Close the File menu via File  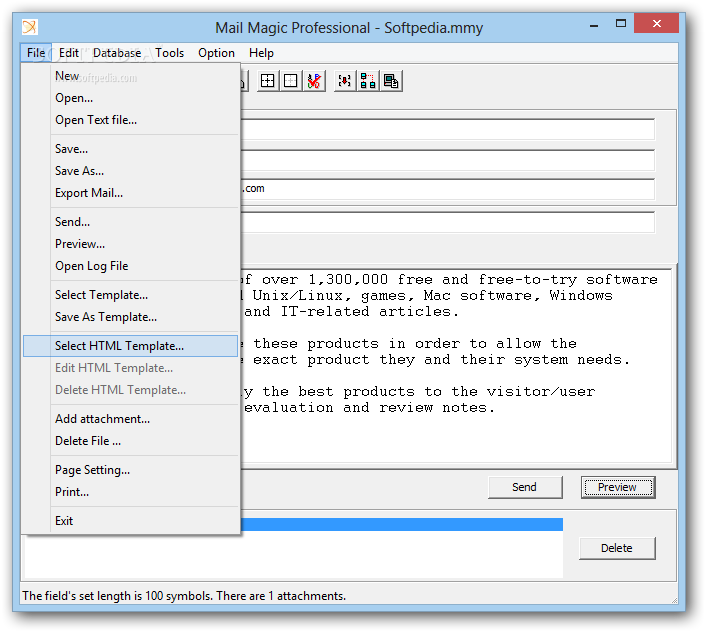36,53
